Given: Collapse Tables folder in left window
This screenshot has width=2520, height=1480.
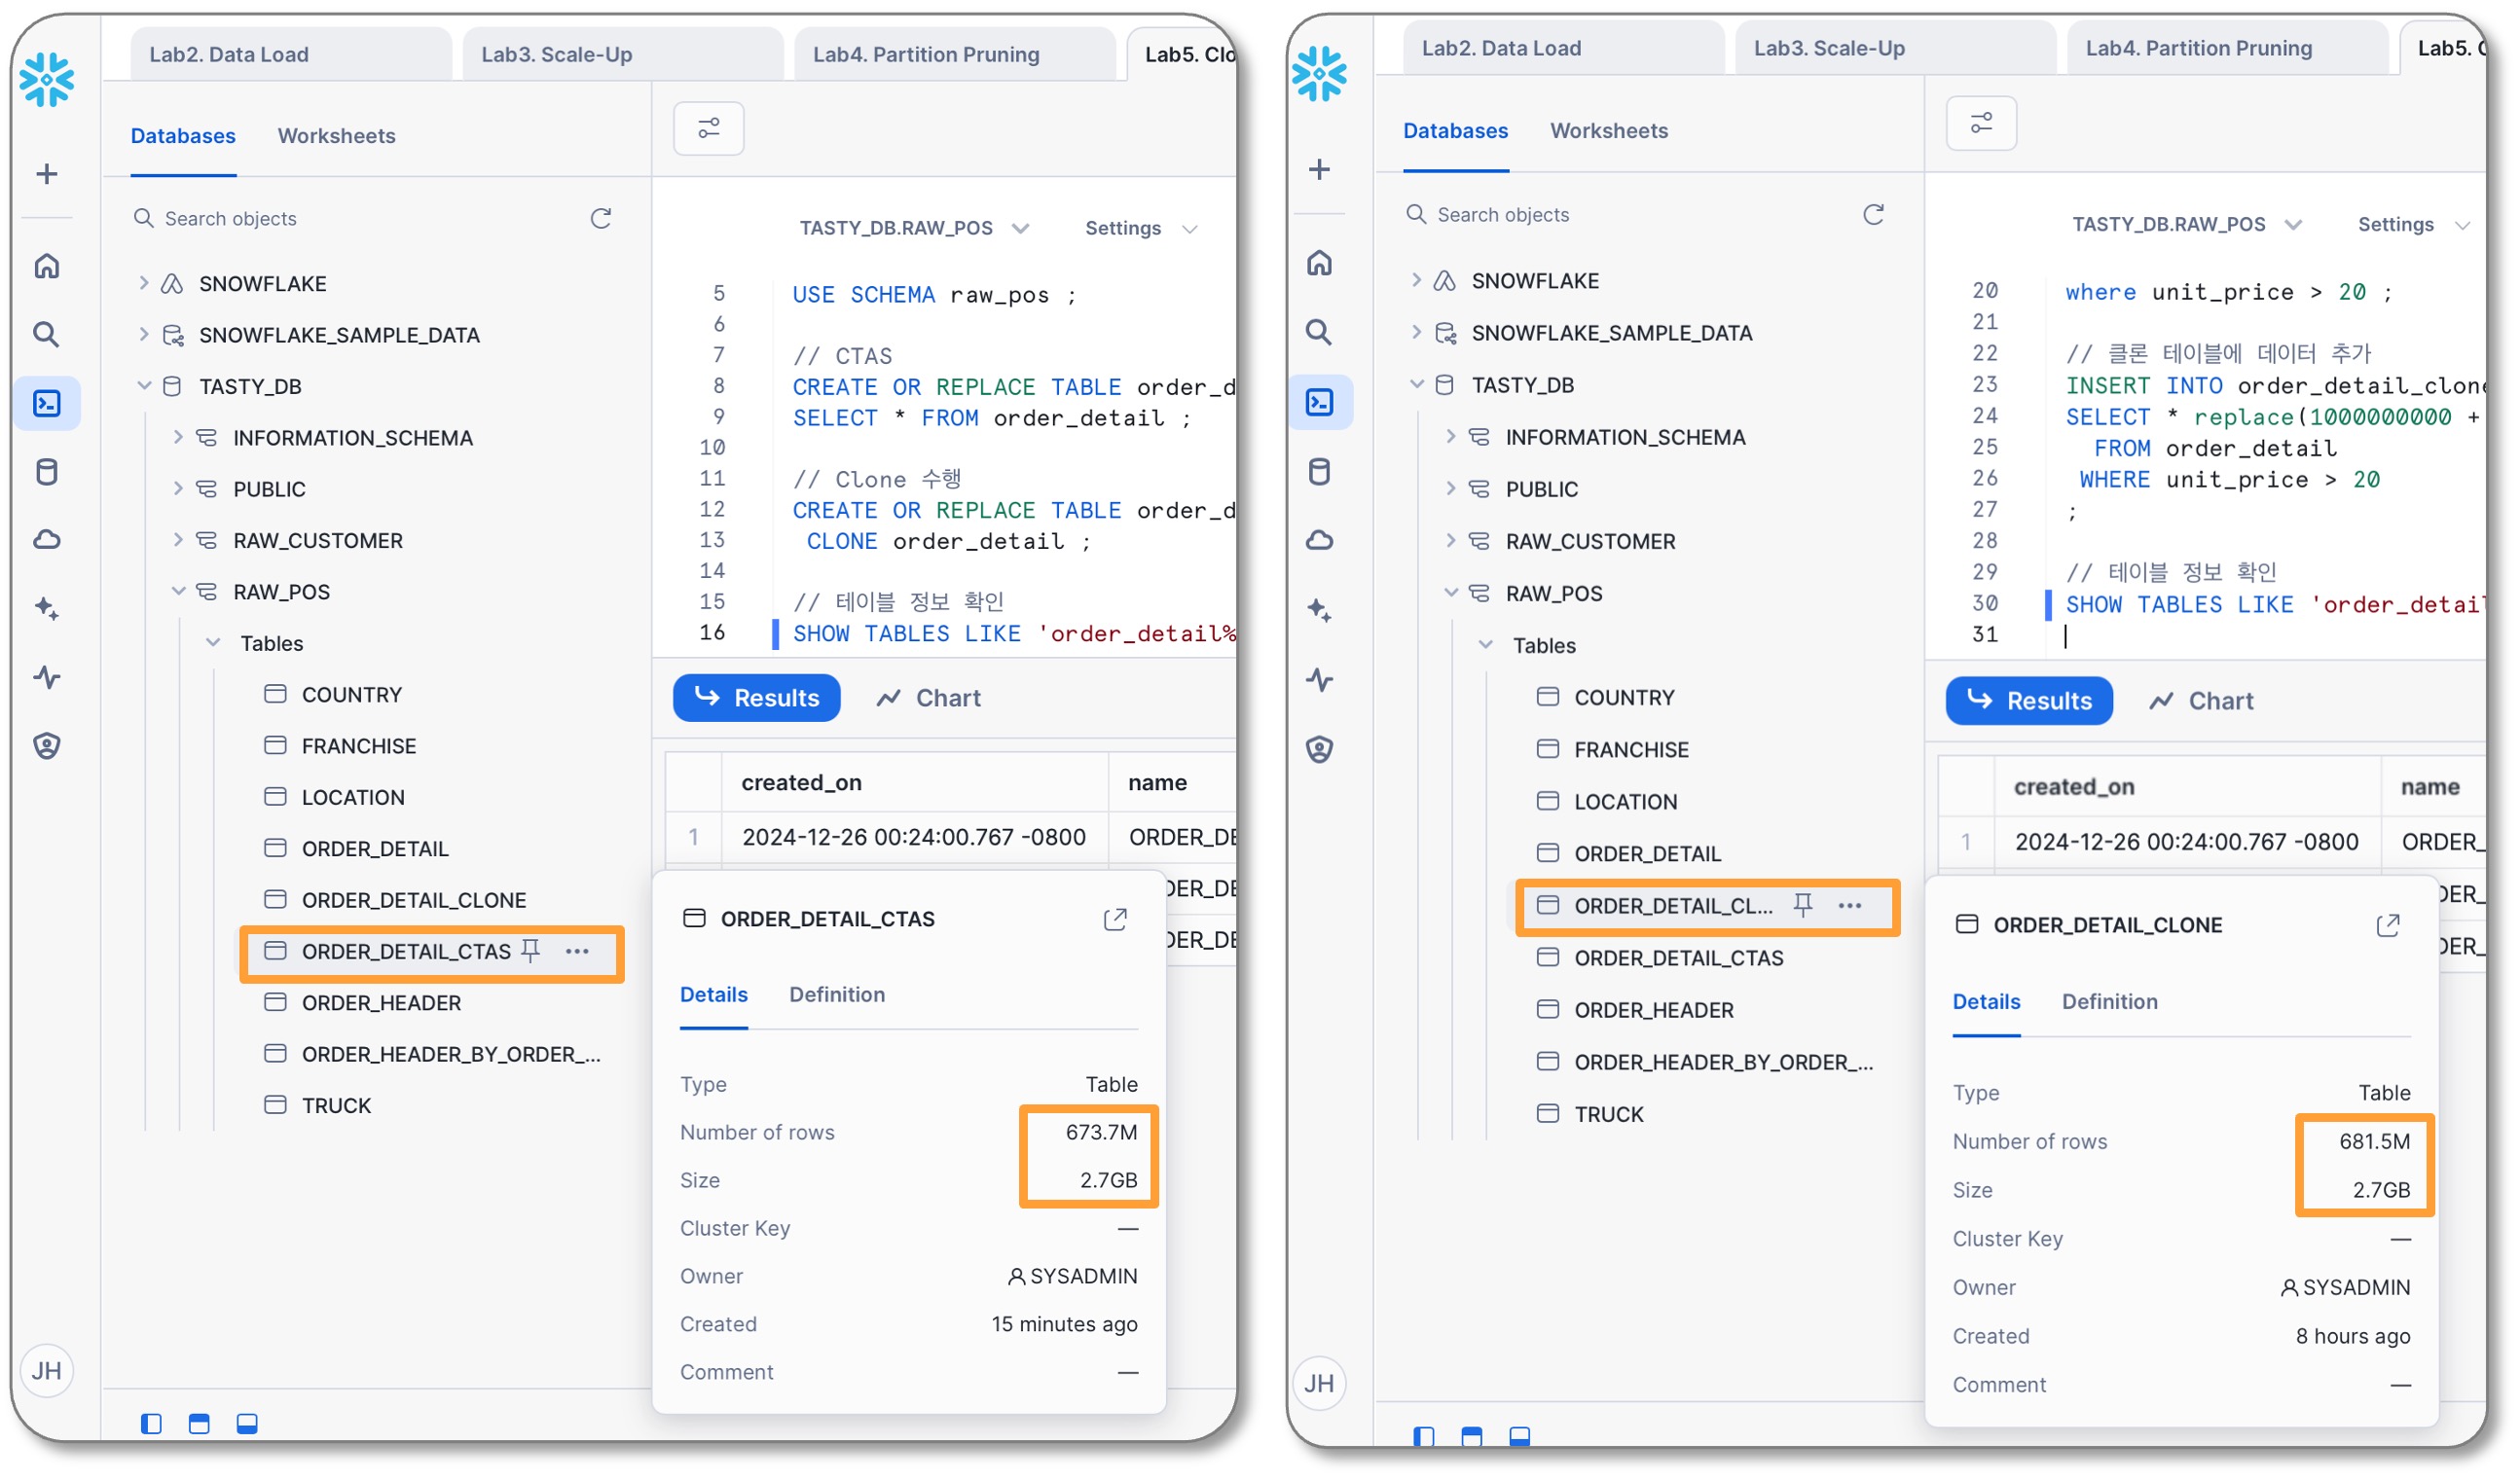Looking at the screenshot, I should pyautogui.click(x=212, y=643).
